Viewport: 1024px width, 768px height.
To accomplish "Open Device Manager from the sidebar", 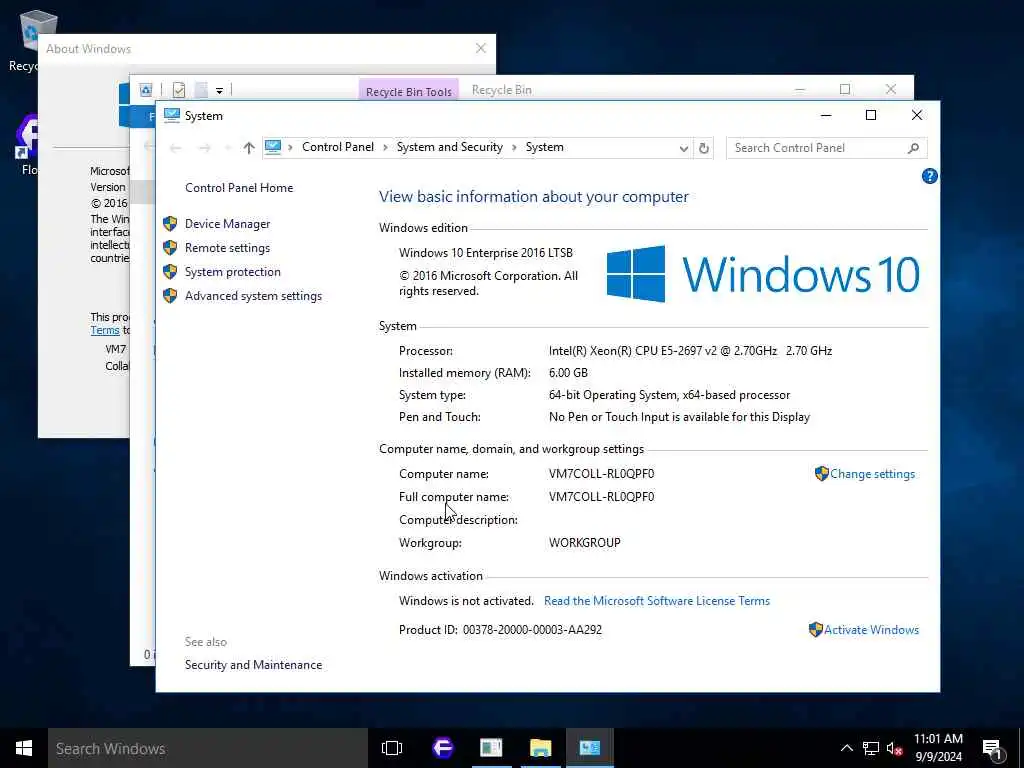I will click(x=227, y=224).
